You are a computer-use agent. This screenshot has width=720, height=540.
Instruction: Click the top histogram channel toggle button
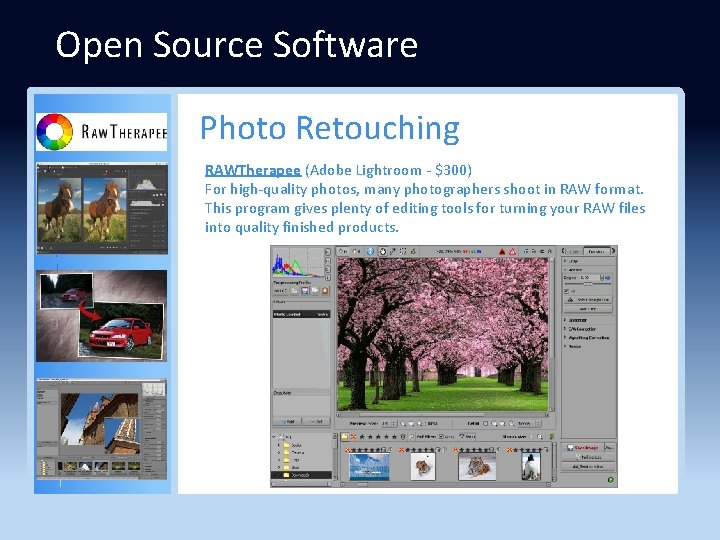tap(328, 252)
